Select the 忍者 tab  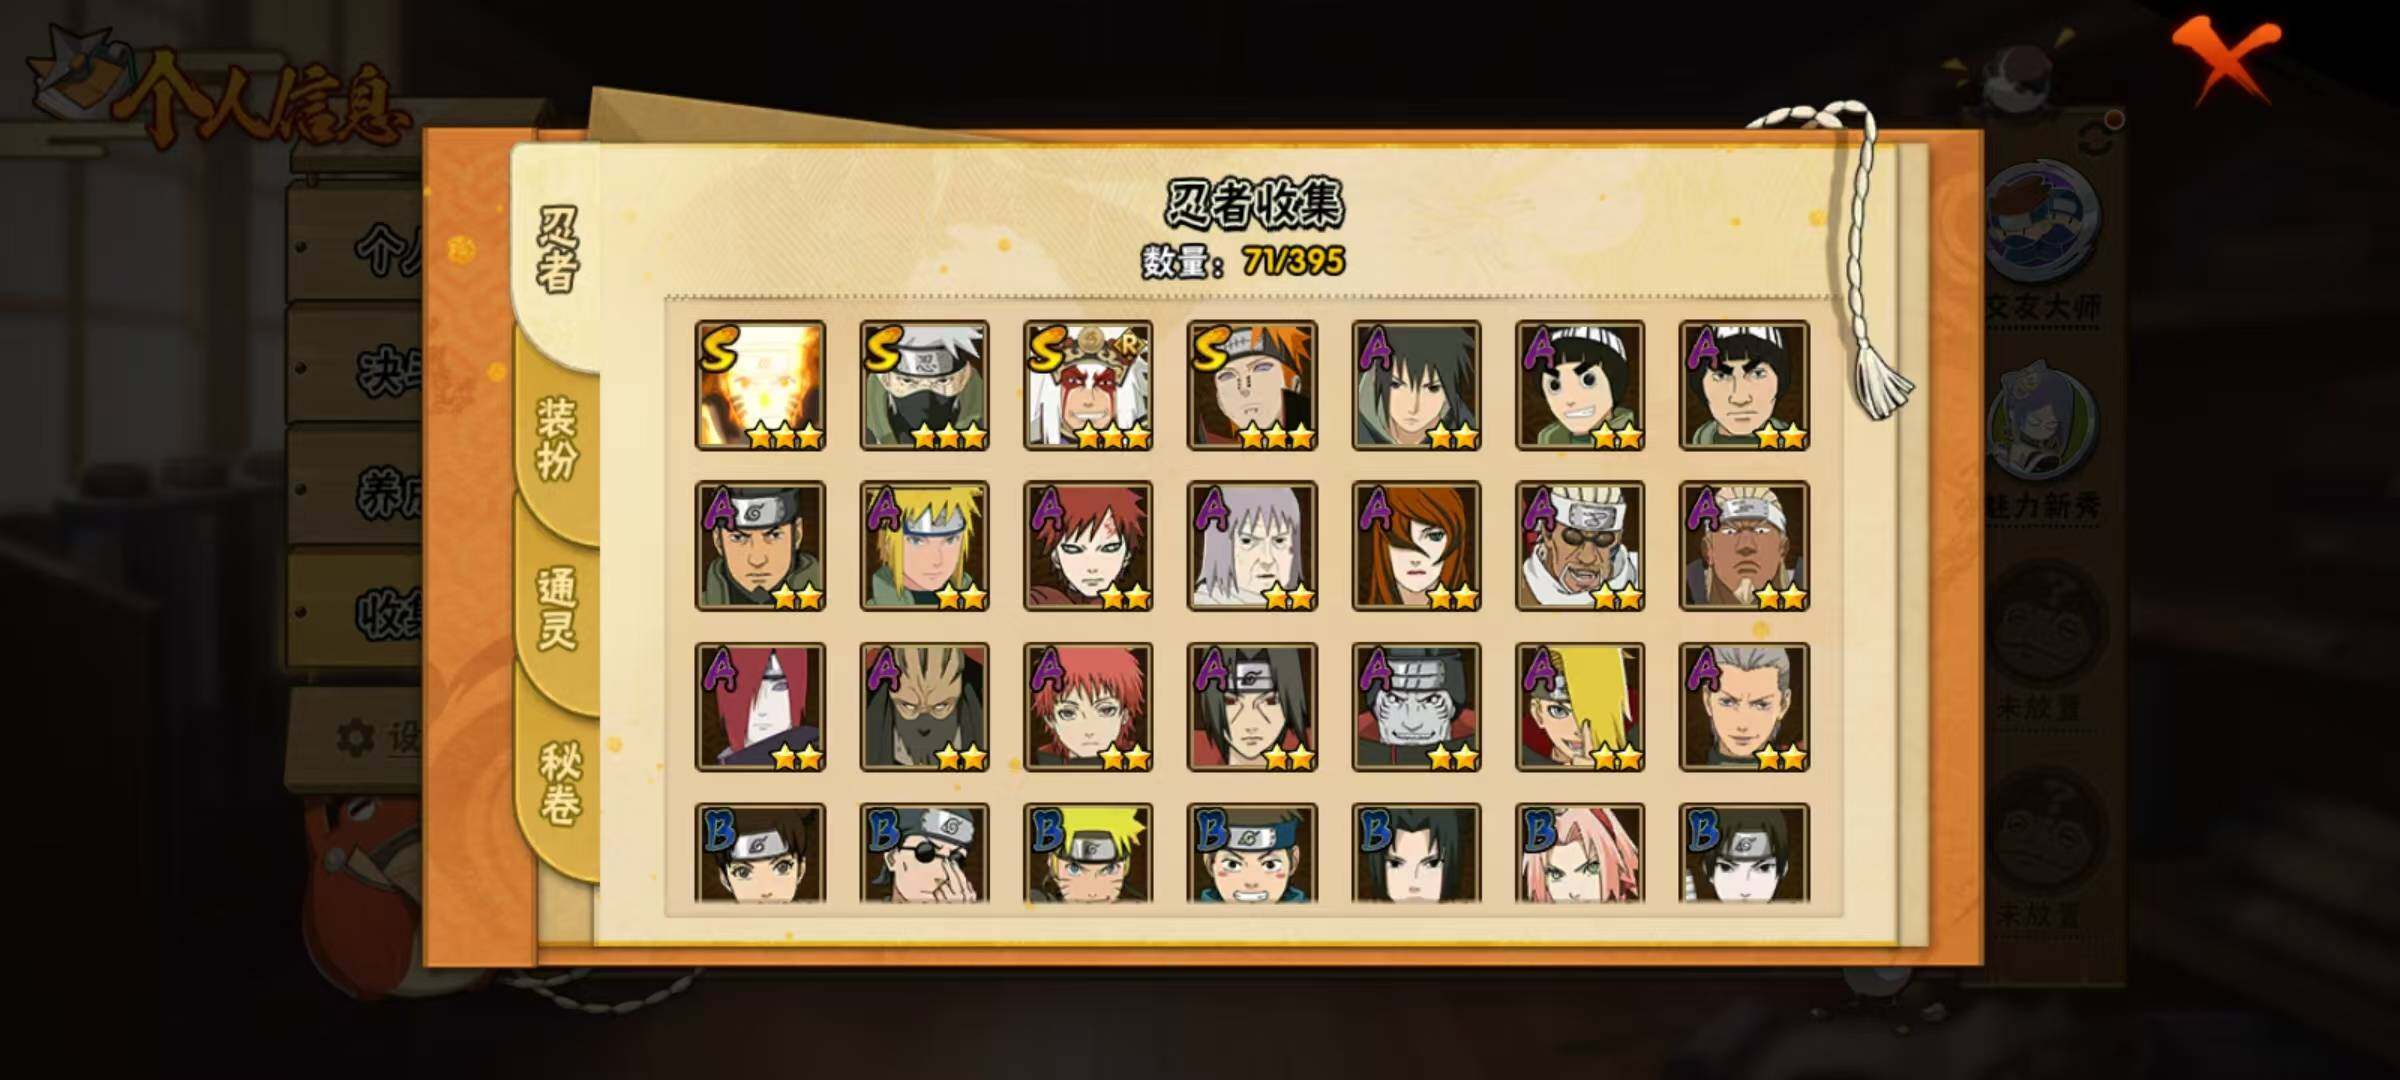[x=556, y=250]
